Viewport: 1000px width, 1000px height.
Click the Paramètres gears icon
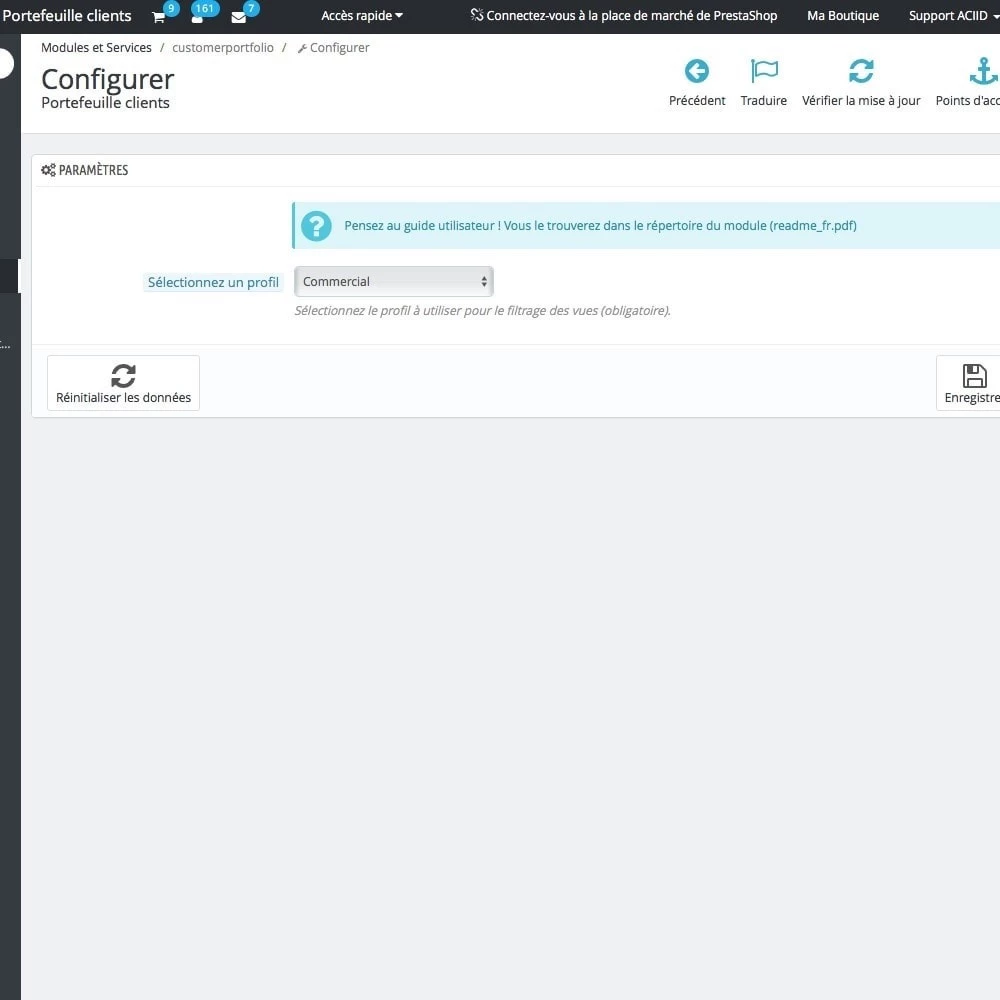pos(48,170)
